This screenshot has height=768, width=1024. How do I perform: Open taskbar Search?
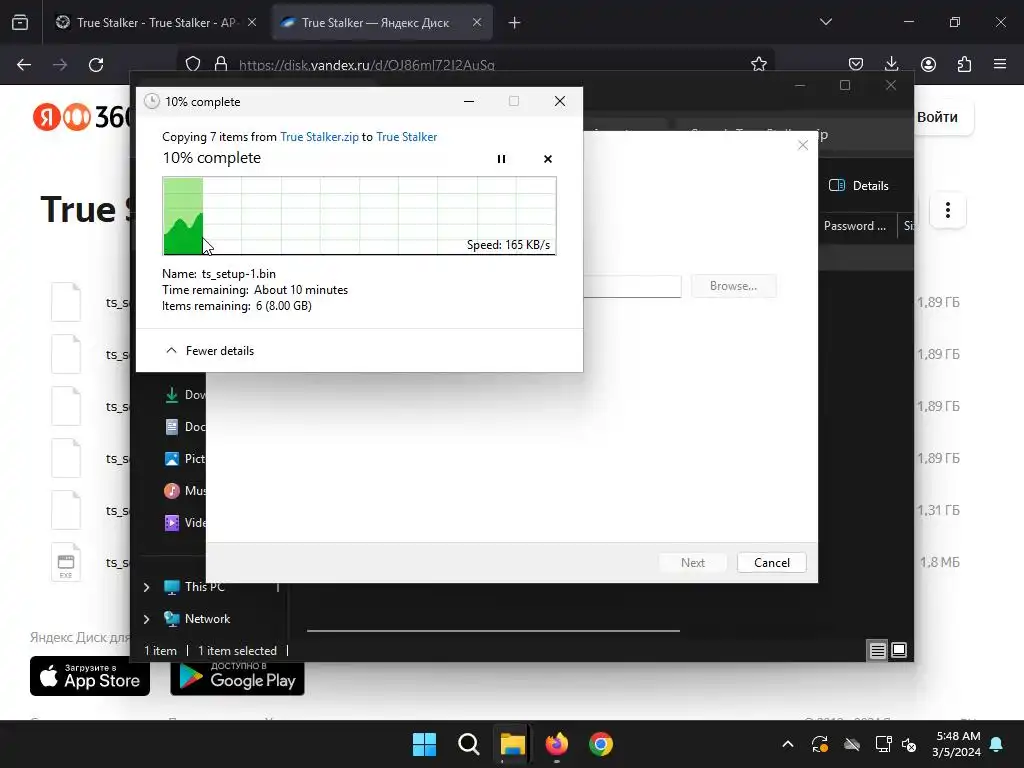[x=468, y=744]
